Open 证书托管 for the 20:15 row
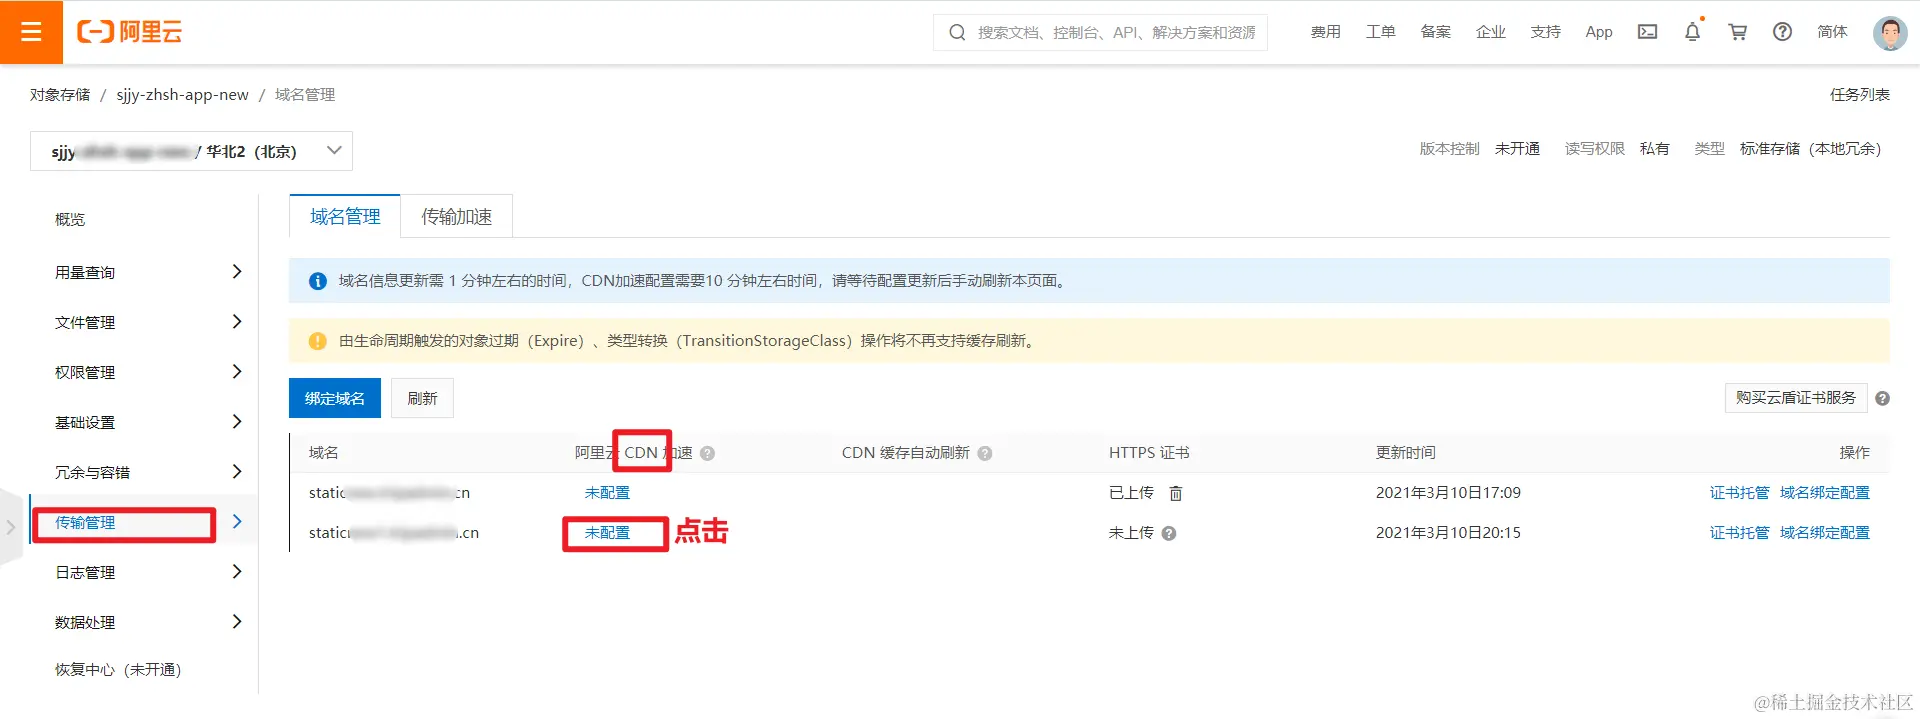Screen dimensions: 1920x719 click(1739, 533)
